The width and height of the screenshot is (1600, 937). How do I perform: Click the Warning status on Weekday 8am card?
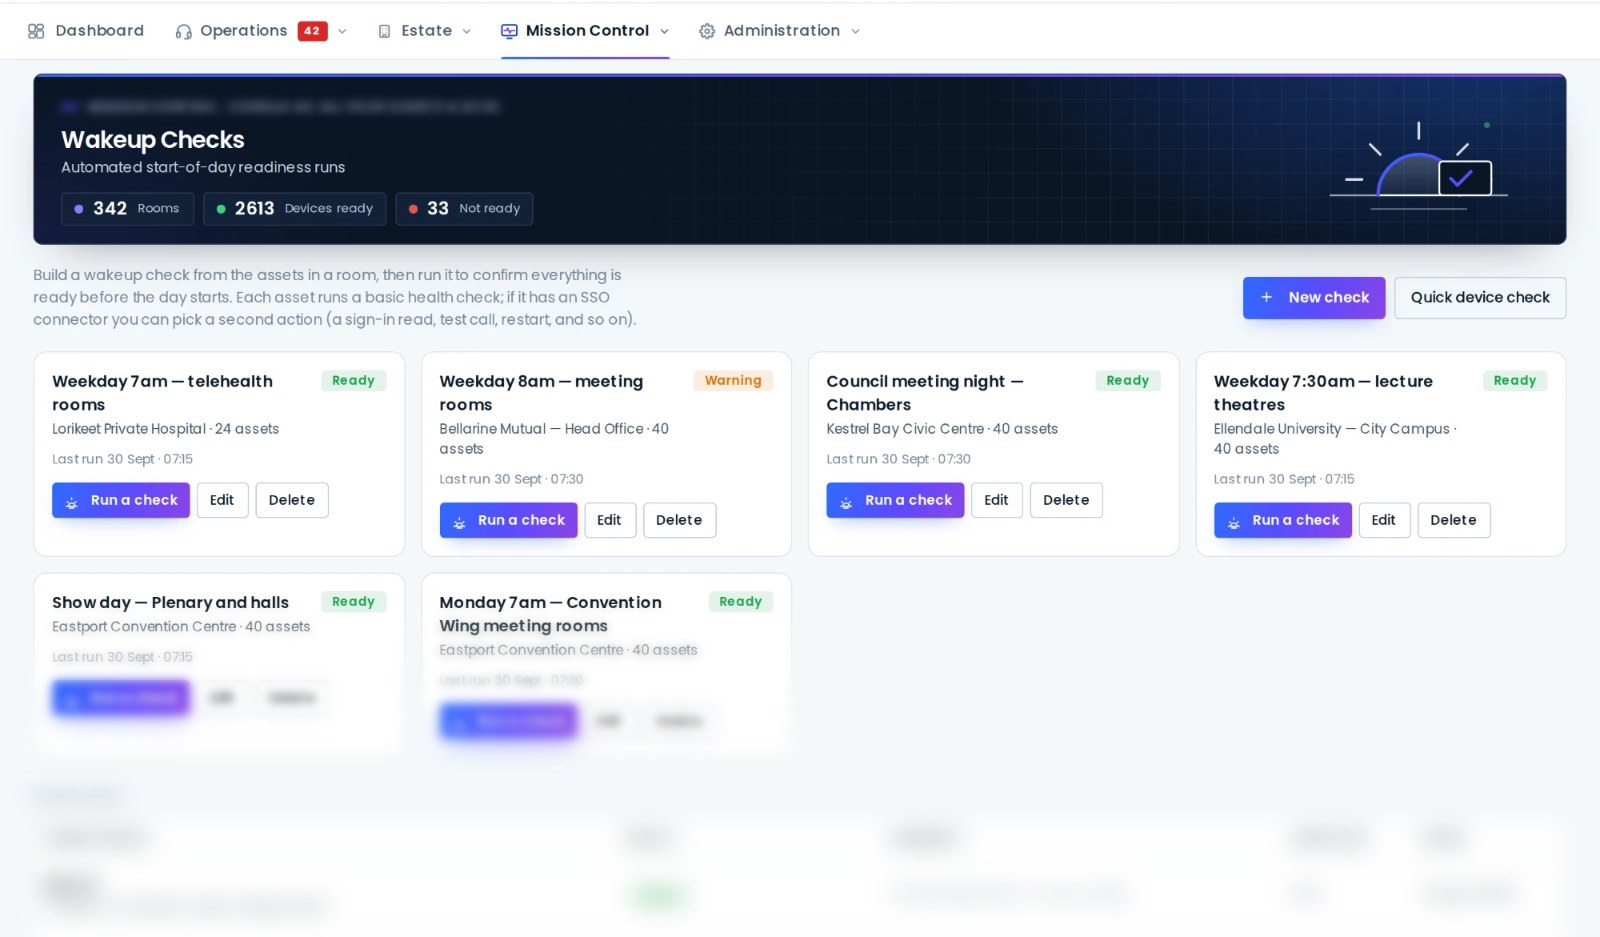733,381
